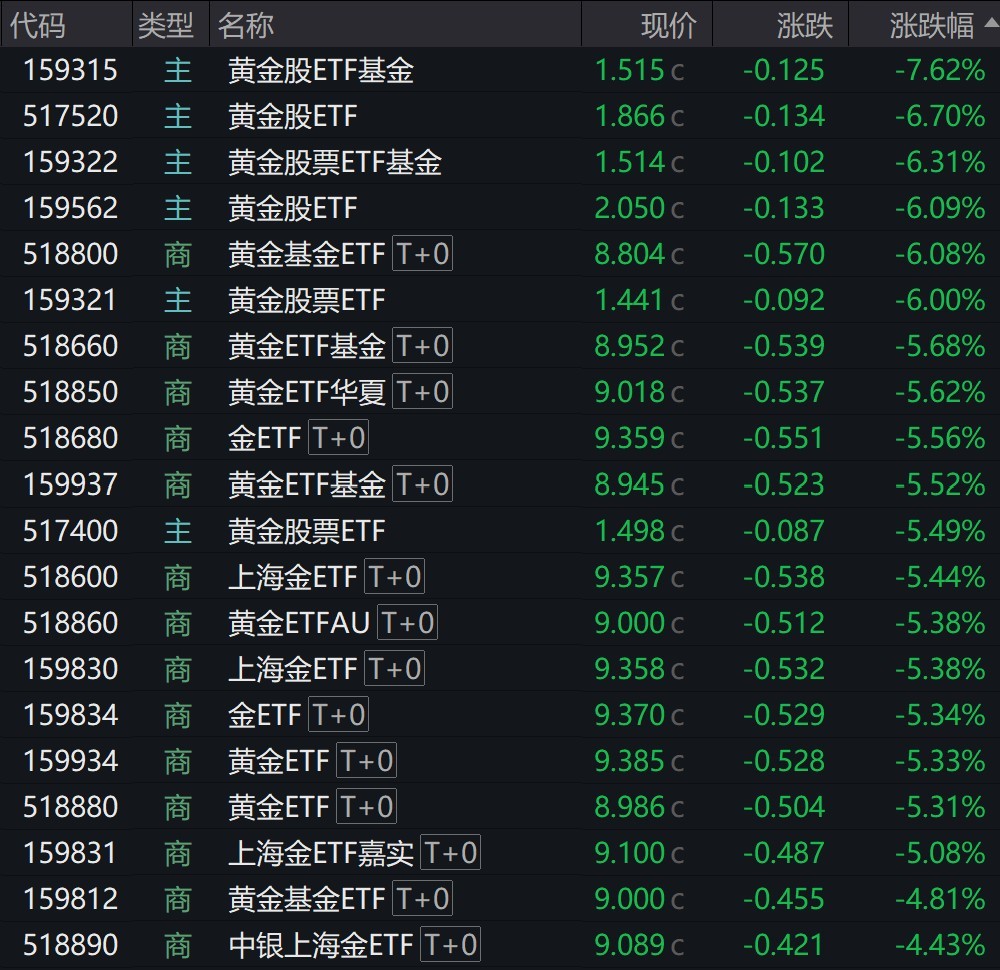Open stock code 517520
Screen dimensions: 1000x970
point(70,116)
